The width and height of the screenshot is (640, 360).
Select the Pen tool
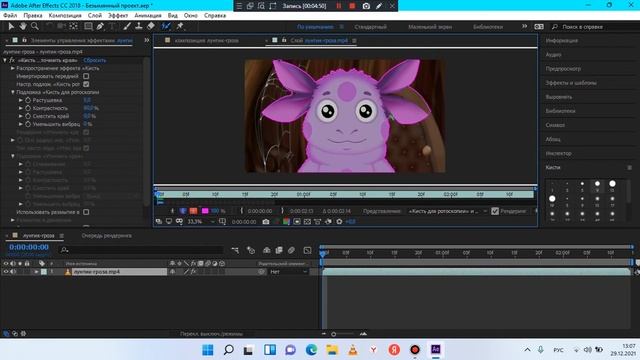pos(100,26)
